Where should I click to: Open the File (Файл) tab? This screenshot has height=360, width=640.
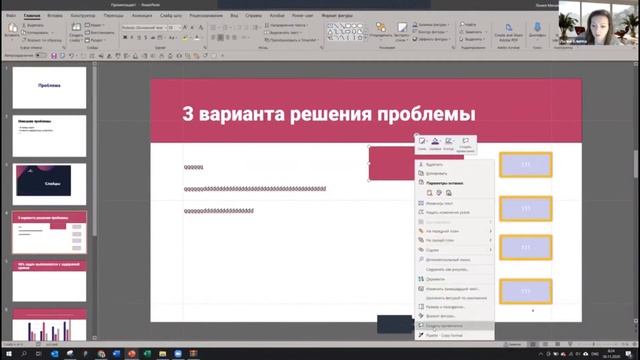[x=11, y=16]
